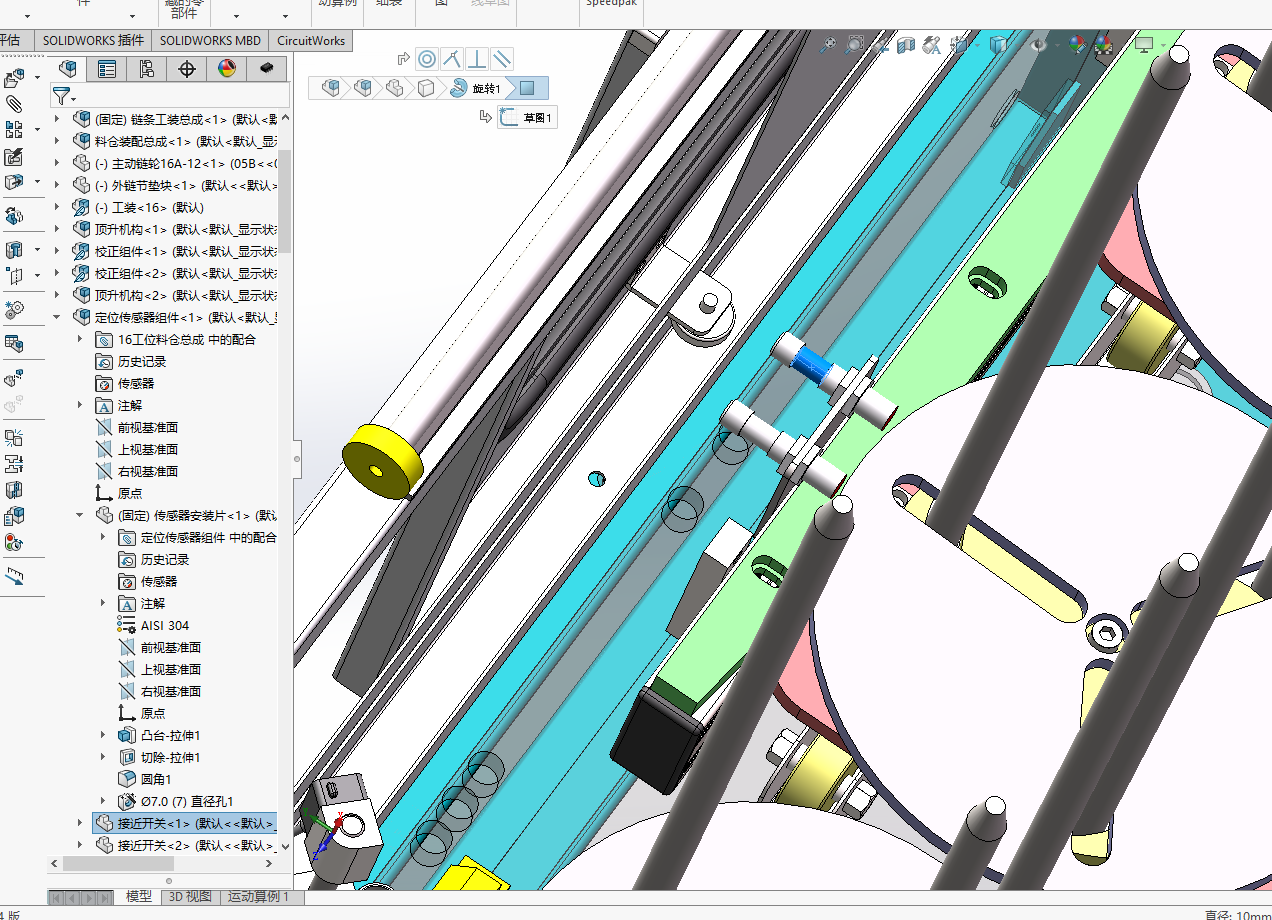The image size is (1272, 920).
Task: Select the AISI 304 material item
Action: tap(164, 625)
